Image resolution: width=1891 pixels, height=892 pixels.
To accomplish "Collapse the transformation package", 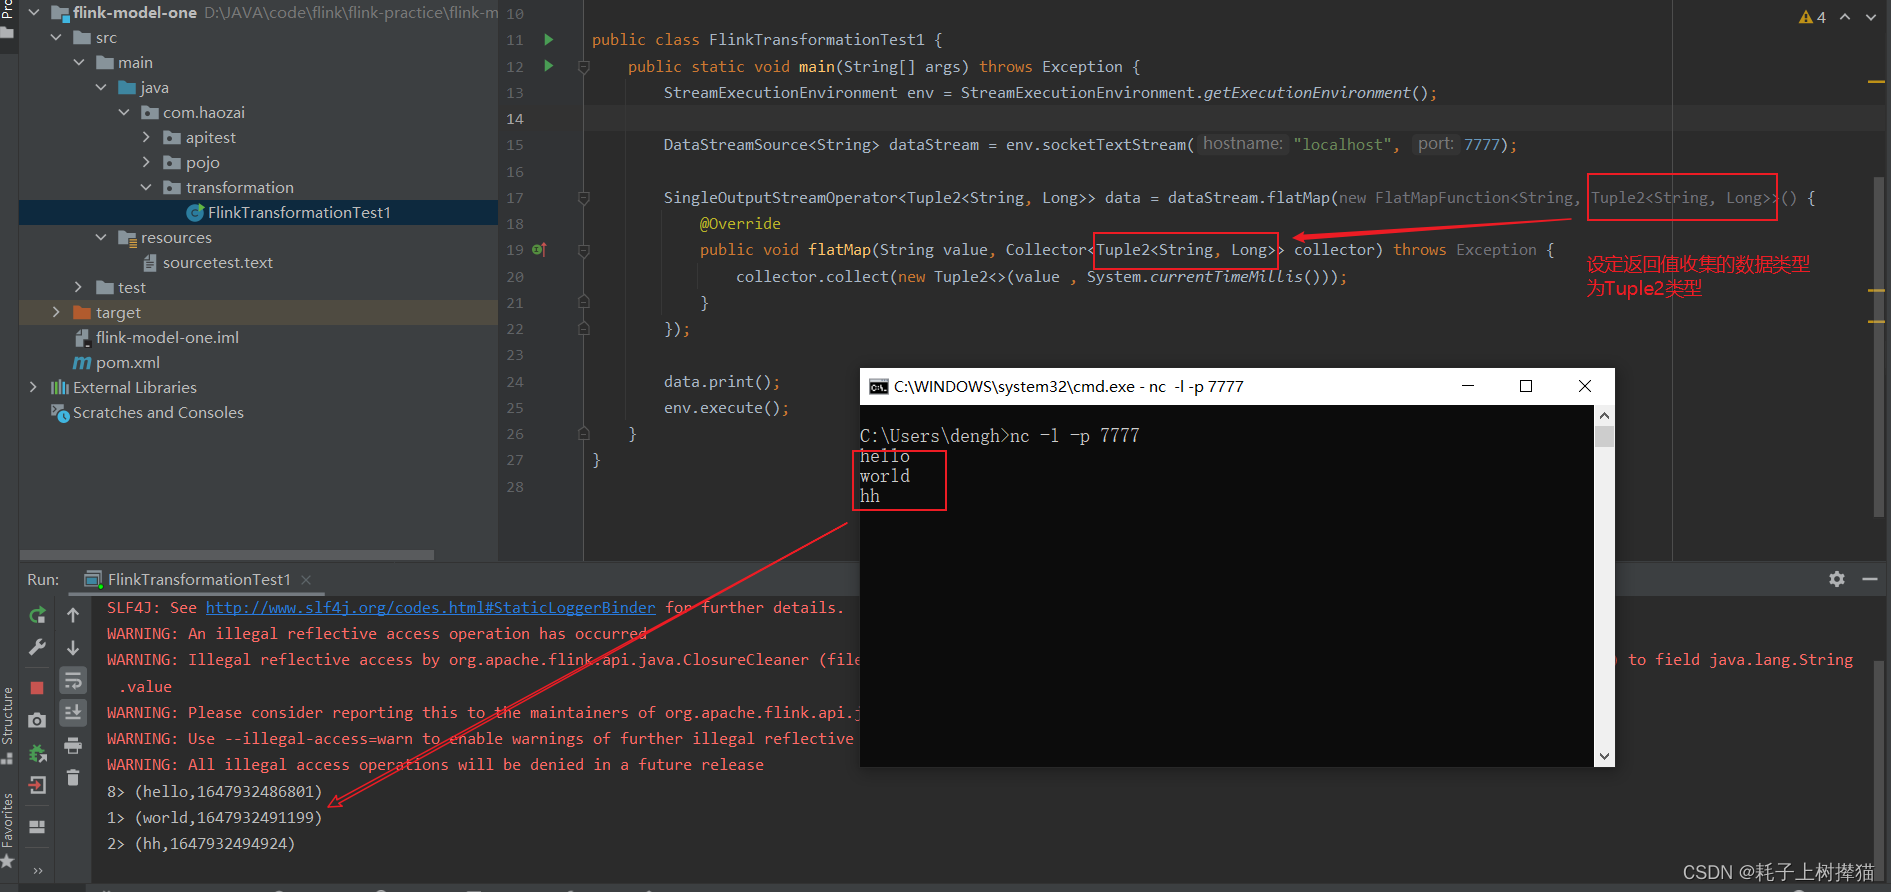I will click(x=147, y=188).
